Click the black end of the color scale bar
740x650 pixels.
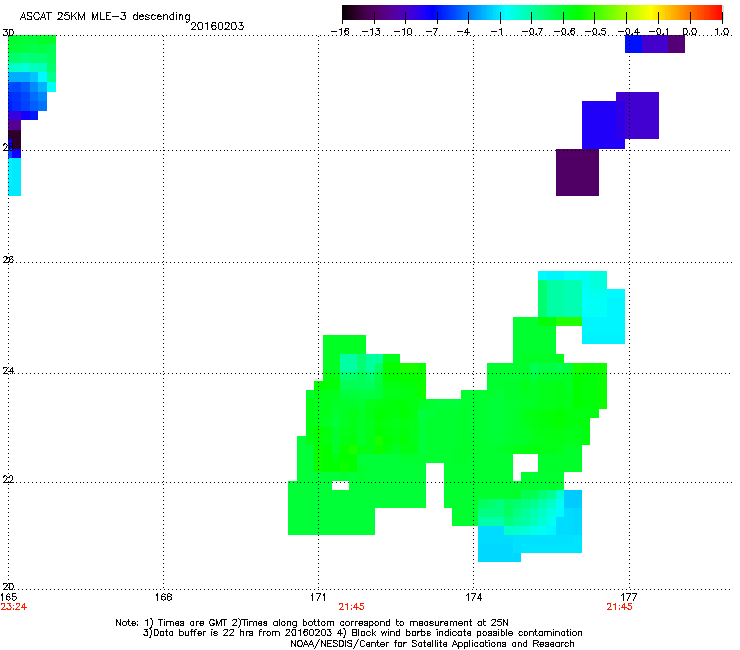[350, 12]
